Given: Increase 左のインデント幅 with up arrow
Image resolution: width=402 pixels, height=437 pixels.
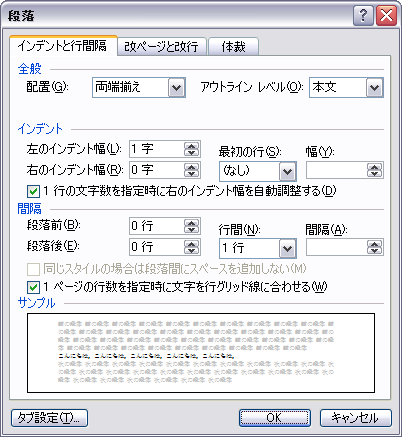Looking at the screenshot, I should [192, 146].
